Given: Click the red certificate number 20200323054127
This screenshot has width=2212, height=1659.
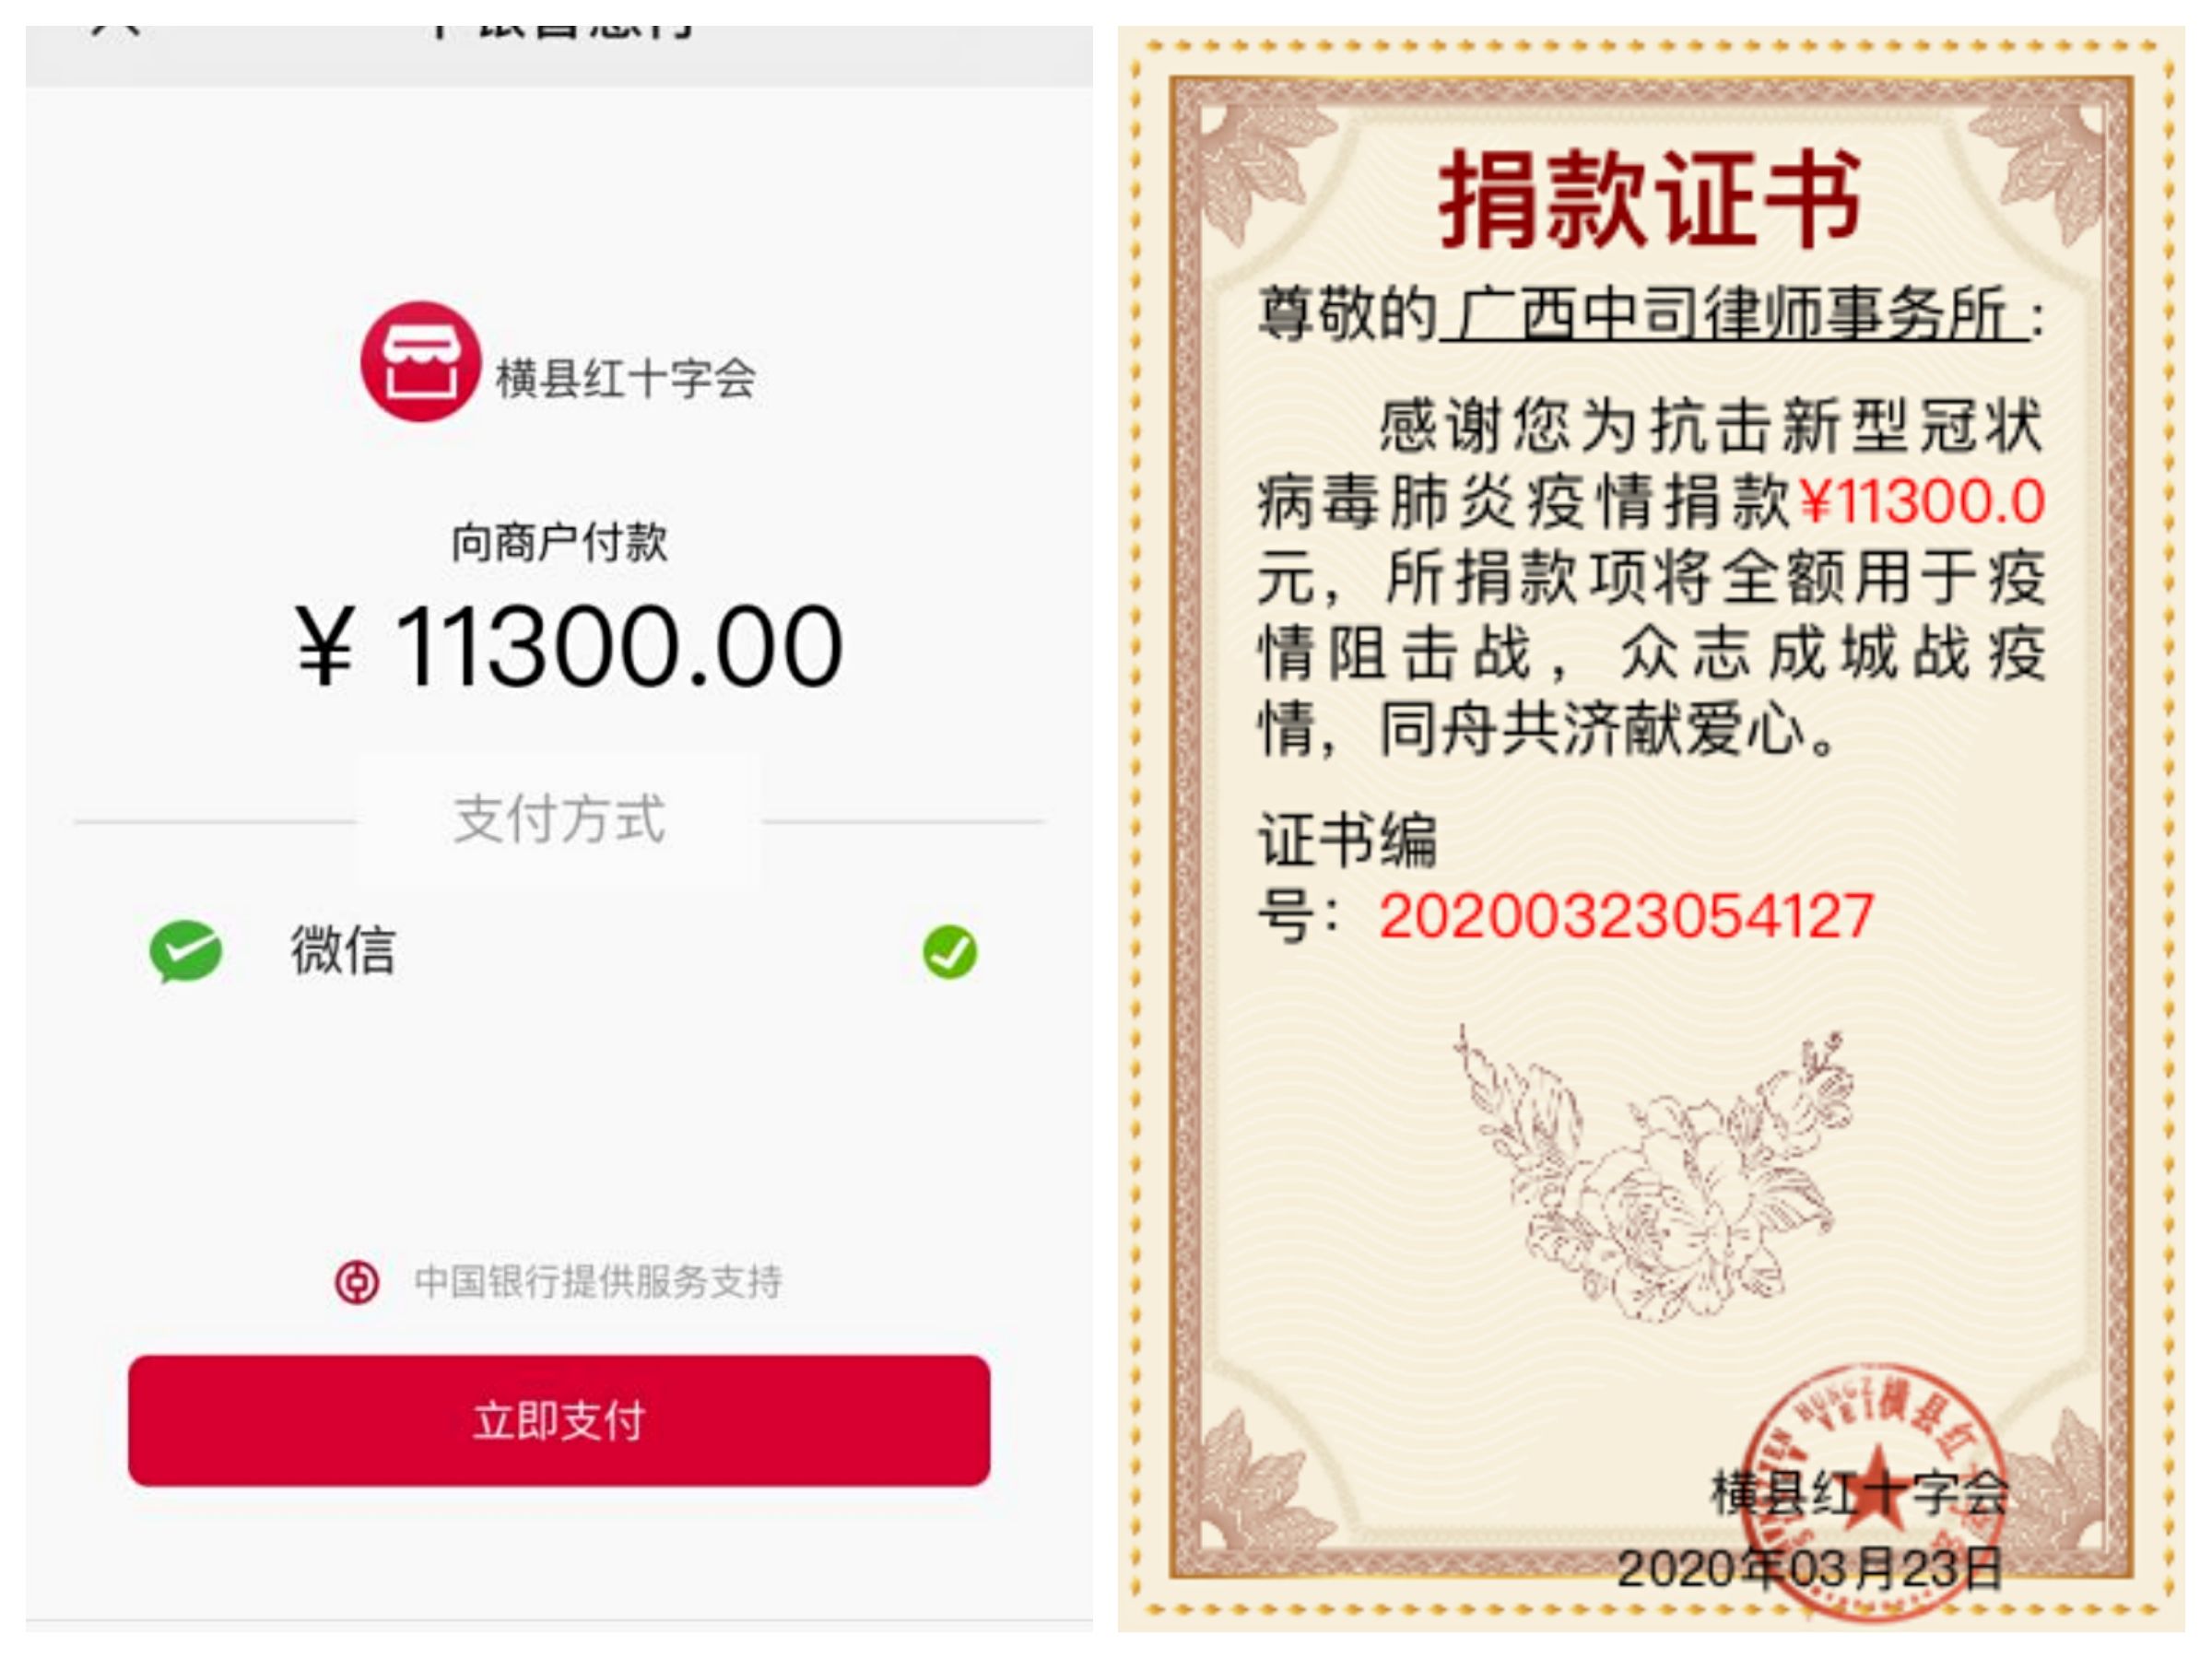Looking at the screenshot, I should (x=1626, y=915).
